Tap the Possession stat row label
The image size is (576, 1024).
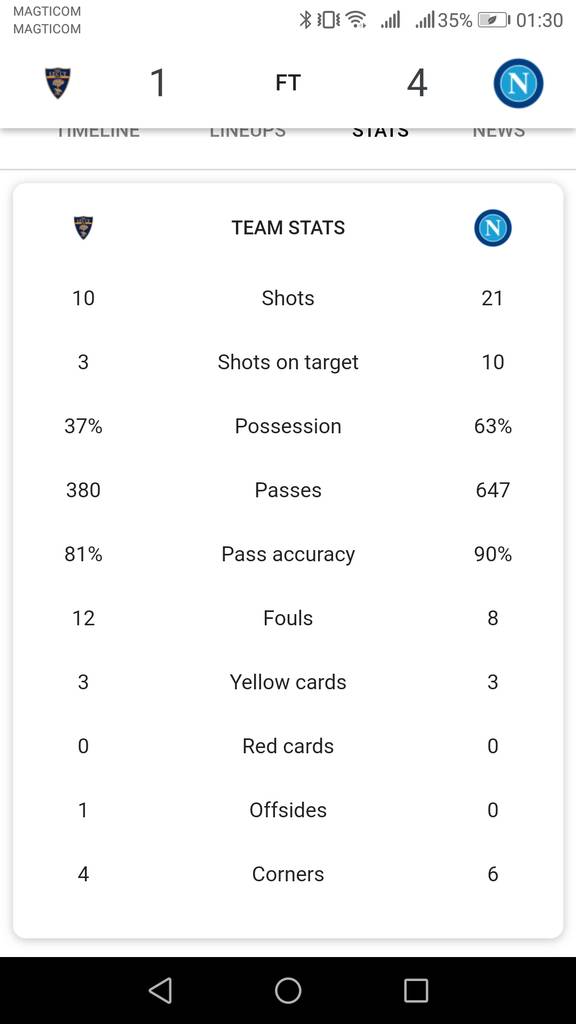click(x=288, y=426)
